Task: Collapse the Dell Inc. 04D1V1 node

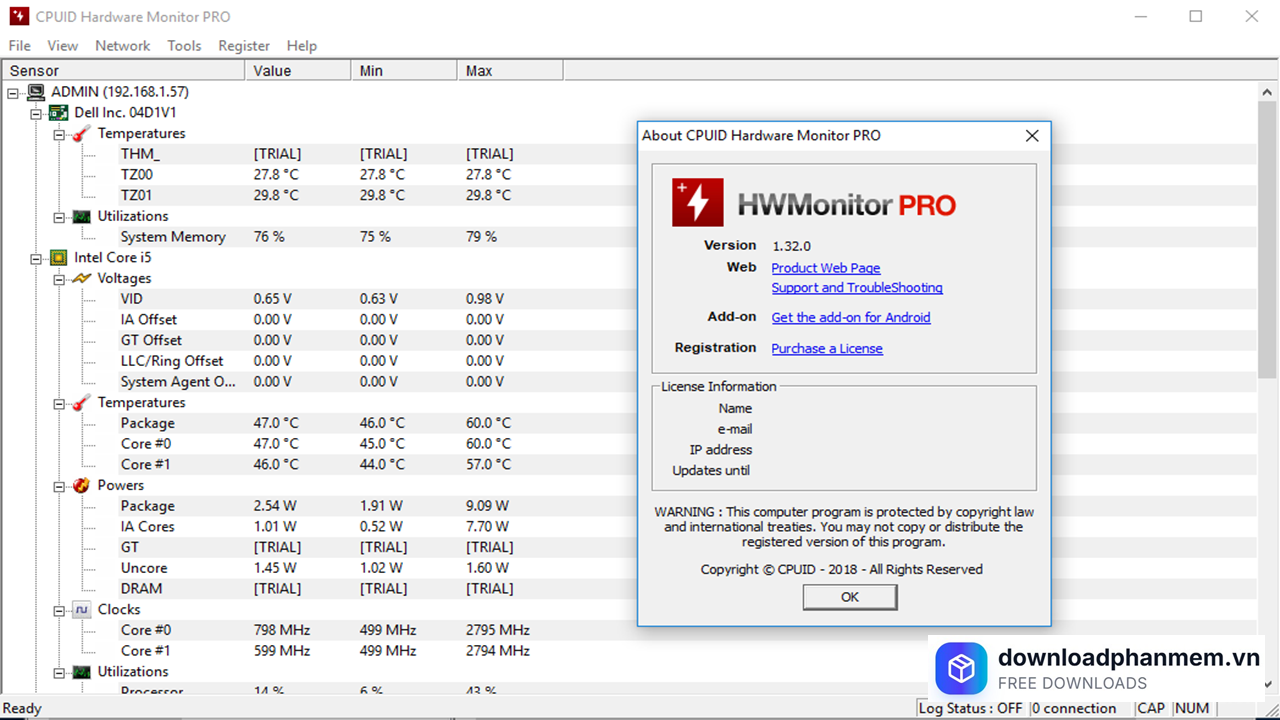Action: point(34,112)
